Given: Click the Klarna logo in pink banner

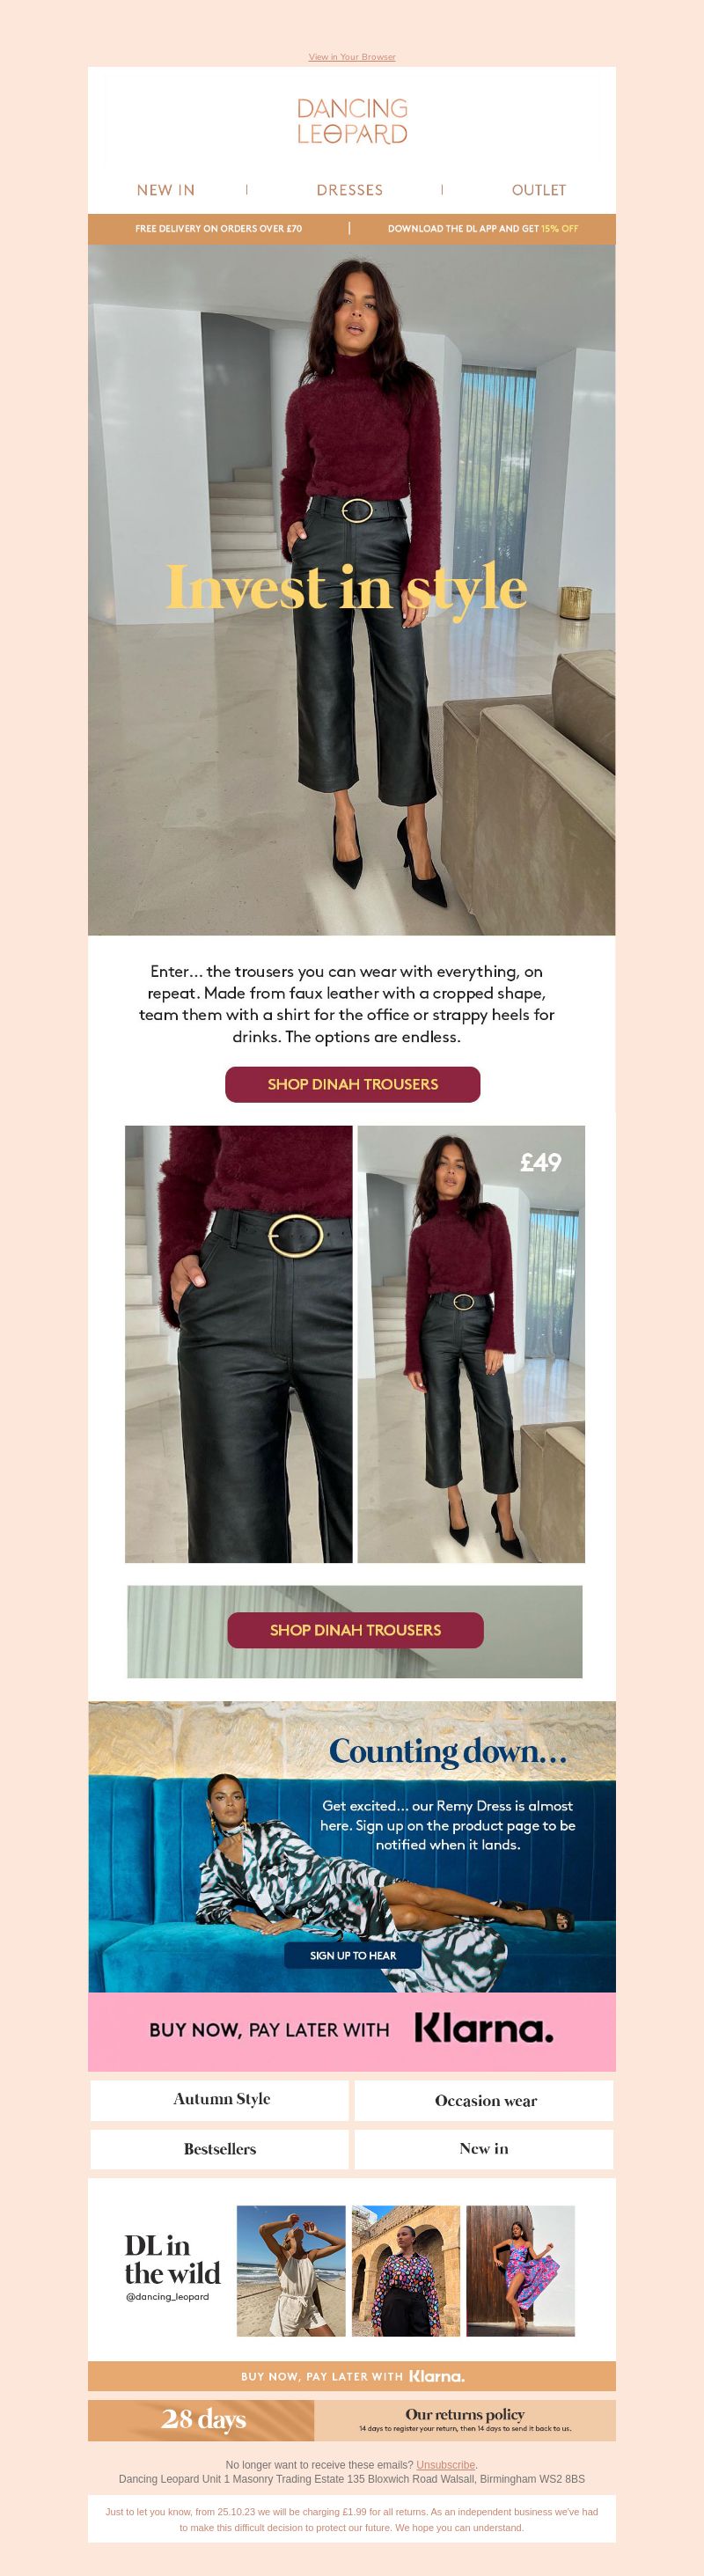Looking at the screenshot, I should pos(483,2029).
